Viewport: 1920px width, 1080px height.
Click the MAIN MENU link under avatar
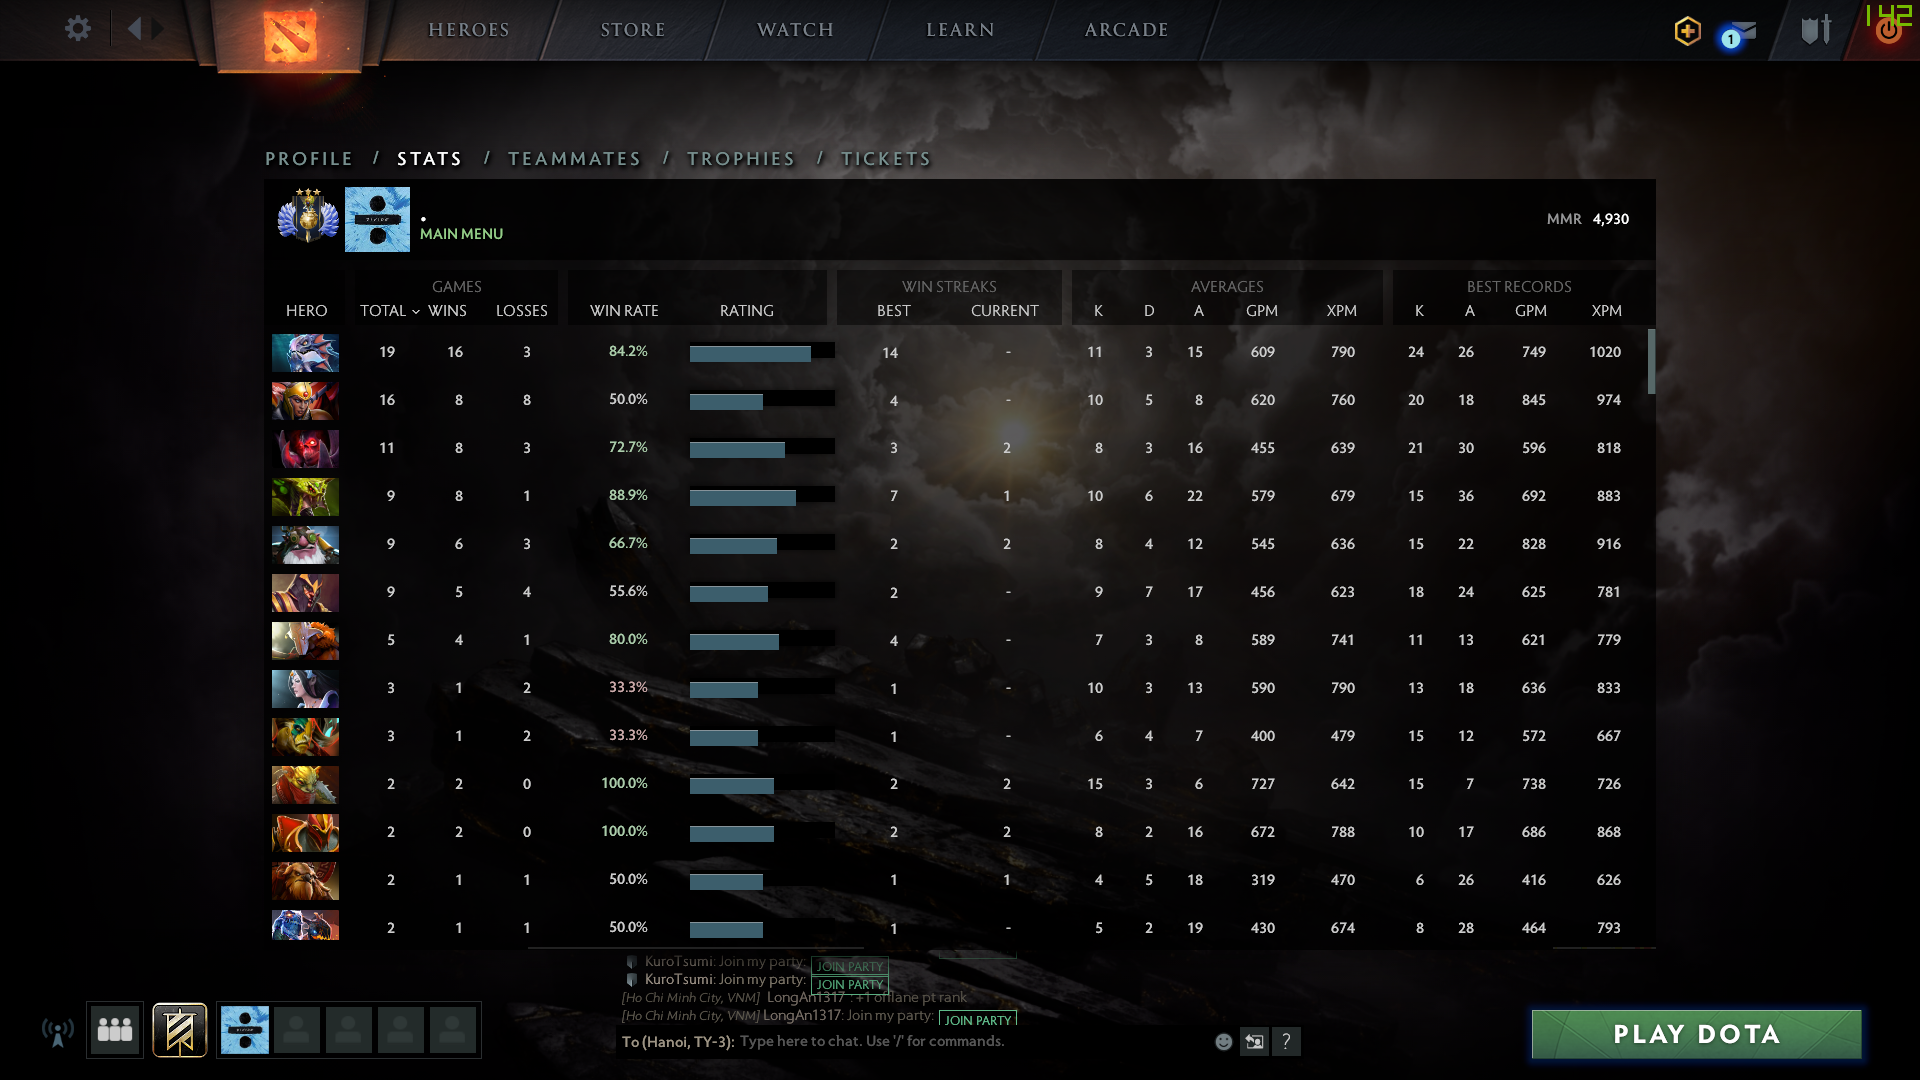tap(461, 234)
